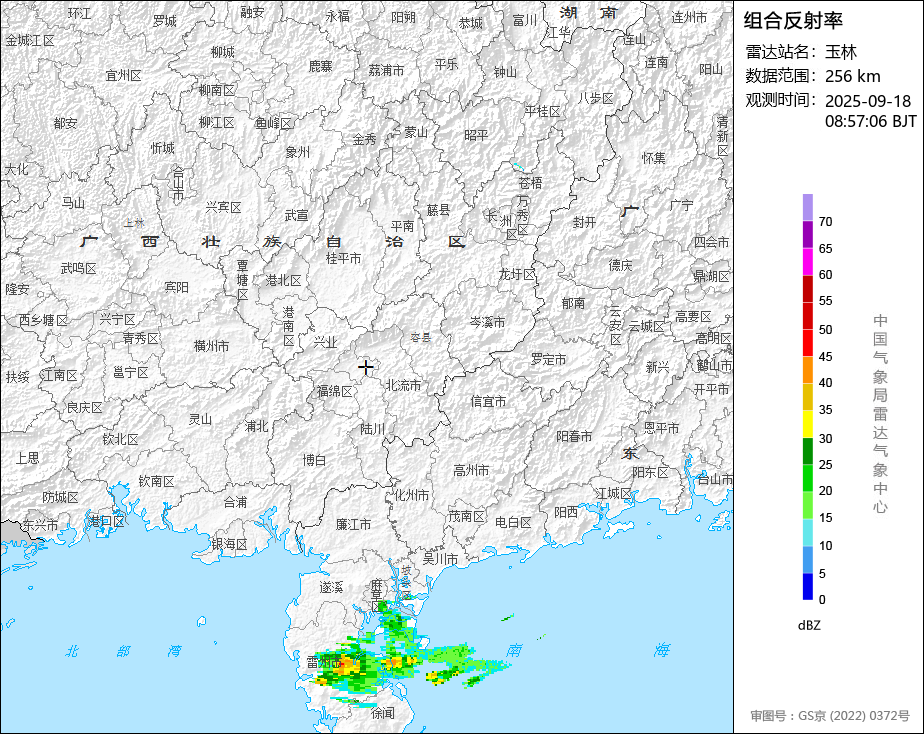Click the 德庆 county label
The height and width of the screenshot is (734, 924).
click(x=621, y=266)
